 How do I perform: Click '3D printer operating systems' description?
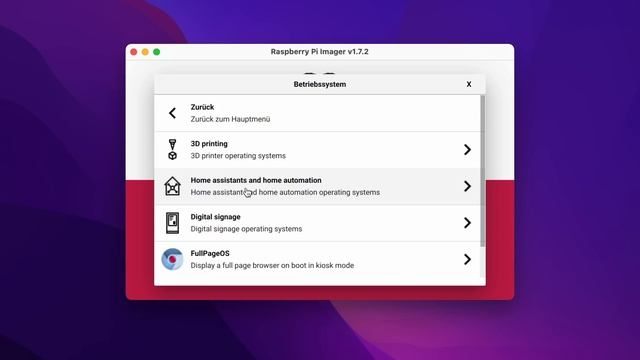click(x=238, y=156)
